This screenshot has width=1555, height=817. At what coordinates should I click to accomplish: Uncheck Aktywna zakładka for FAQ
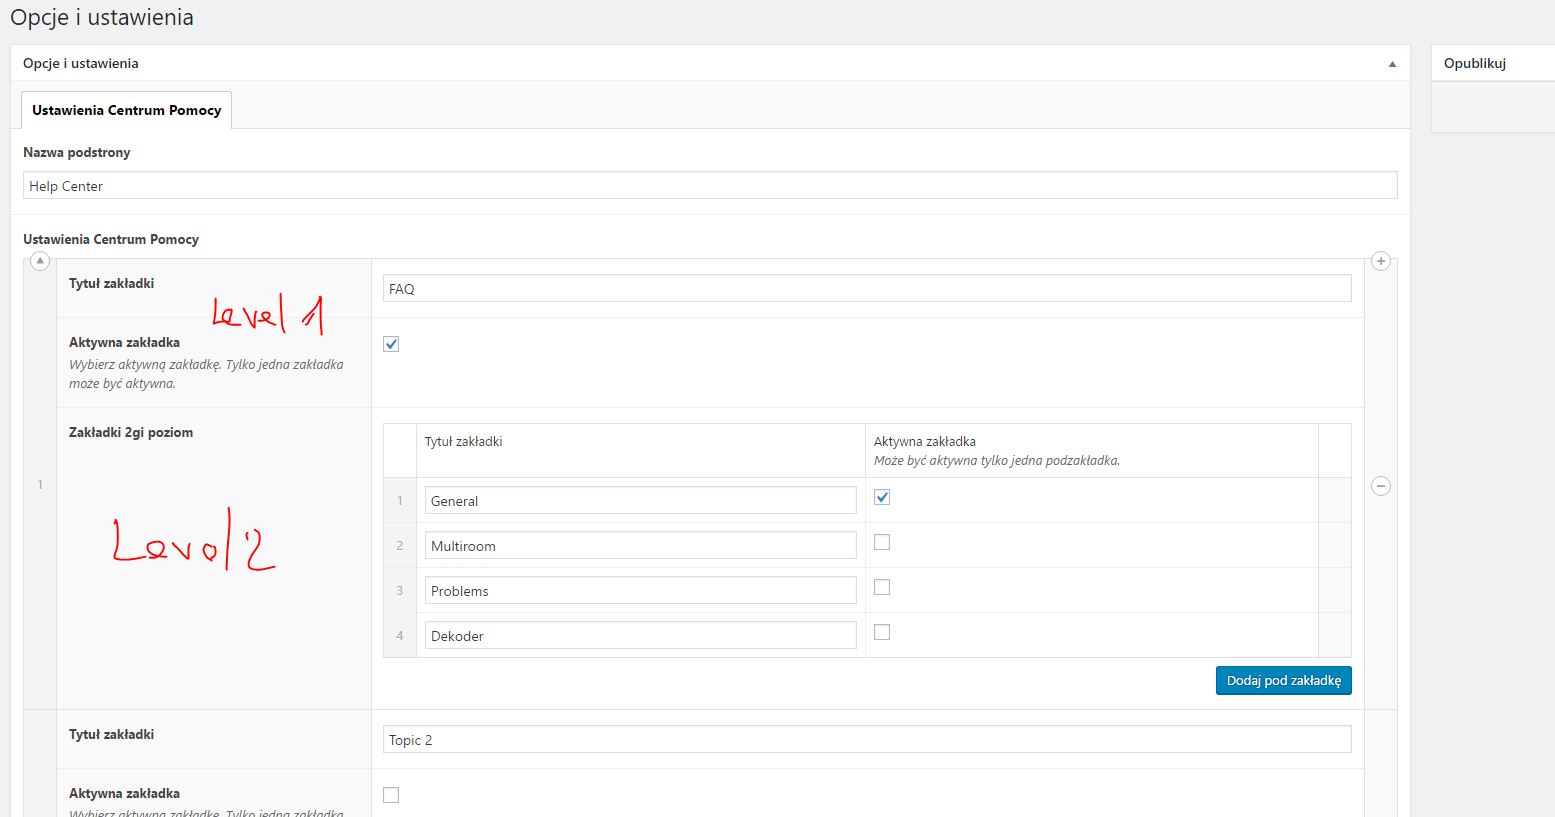pos(390,343)
